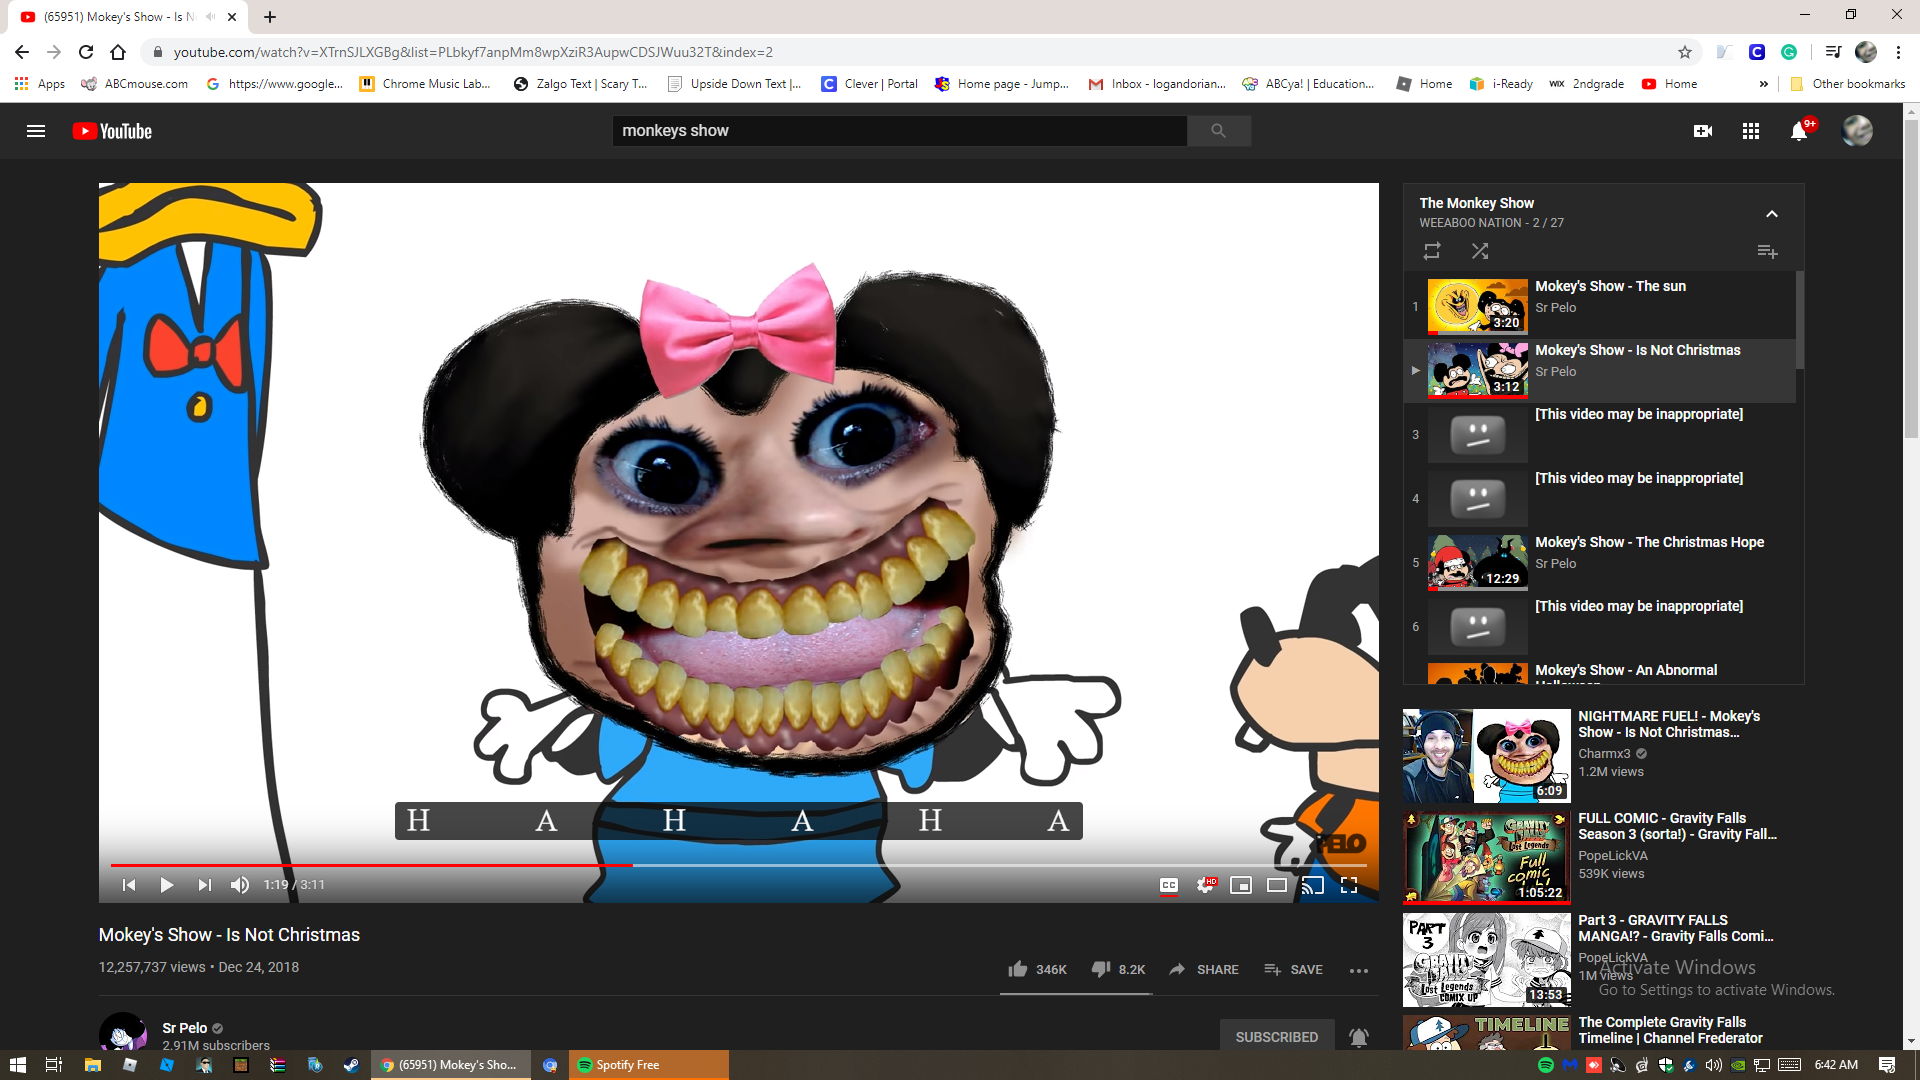Play the paused video
The height and width of the screenshot is (1080, 1920).
pyautogui.click(x=167, y=885)
